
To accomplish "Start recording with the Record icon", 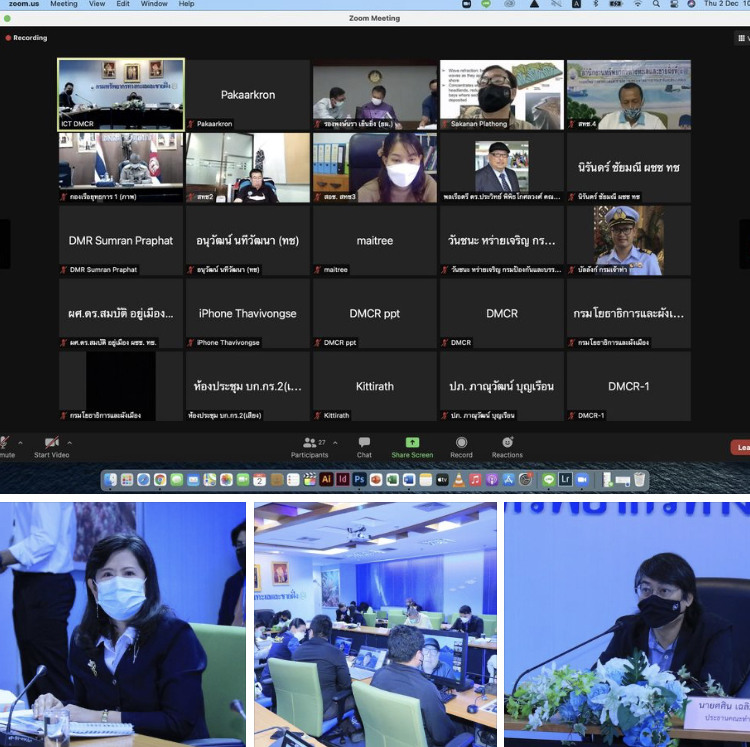I will tap(461, 442).
